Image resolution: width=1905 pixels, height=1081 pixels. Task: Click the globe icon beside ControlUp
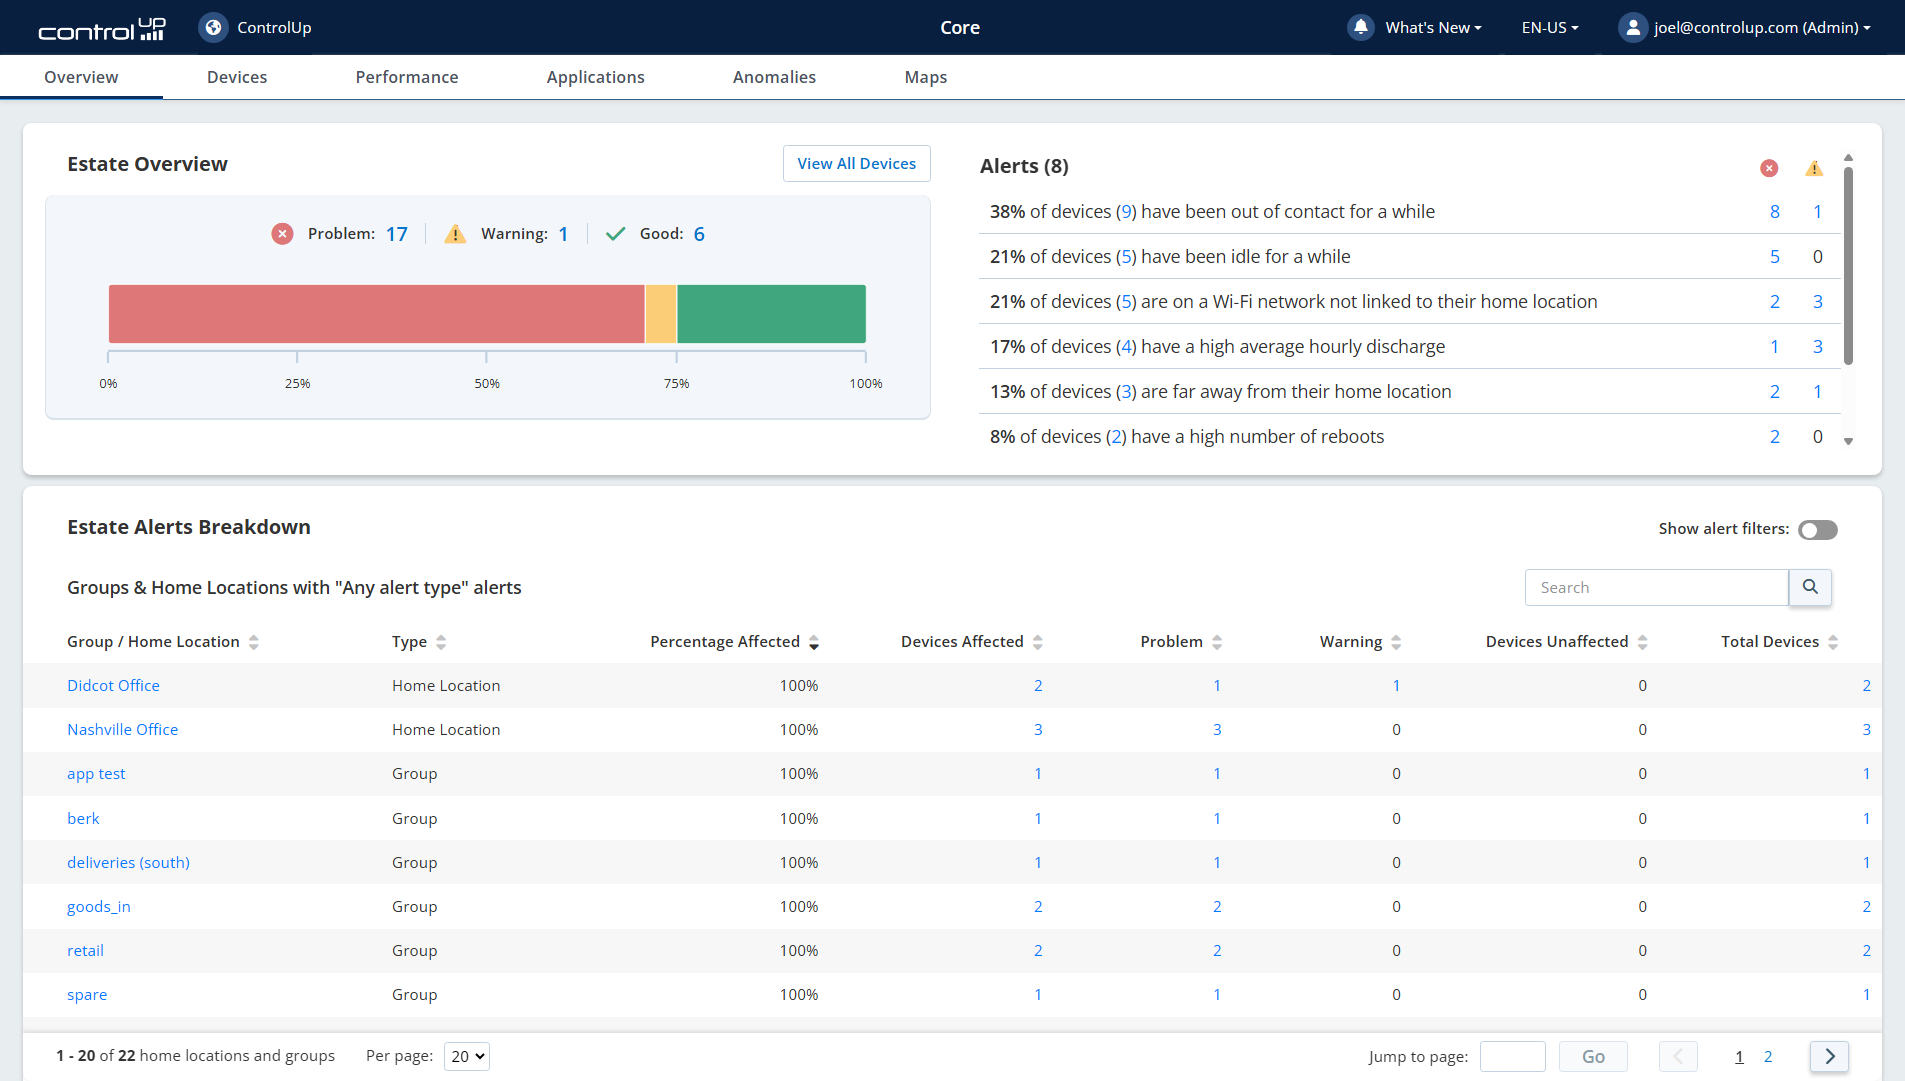tap(213, 28)
